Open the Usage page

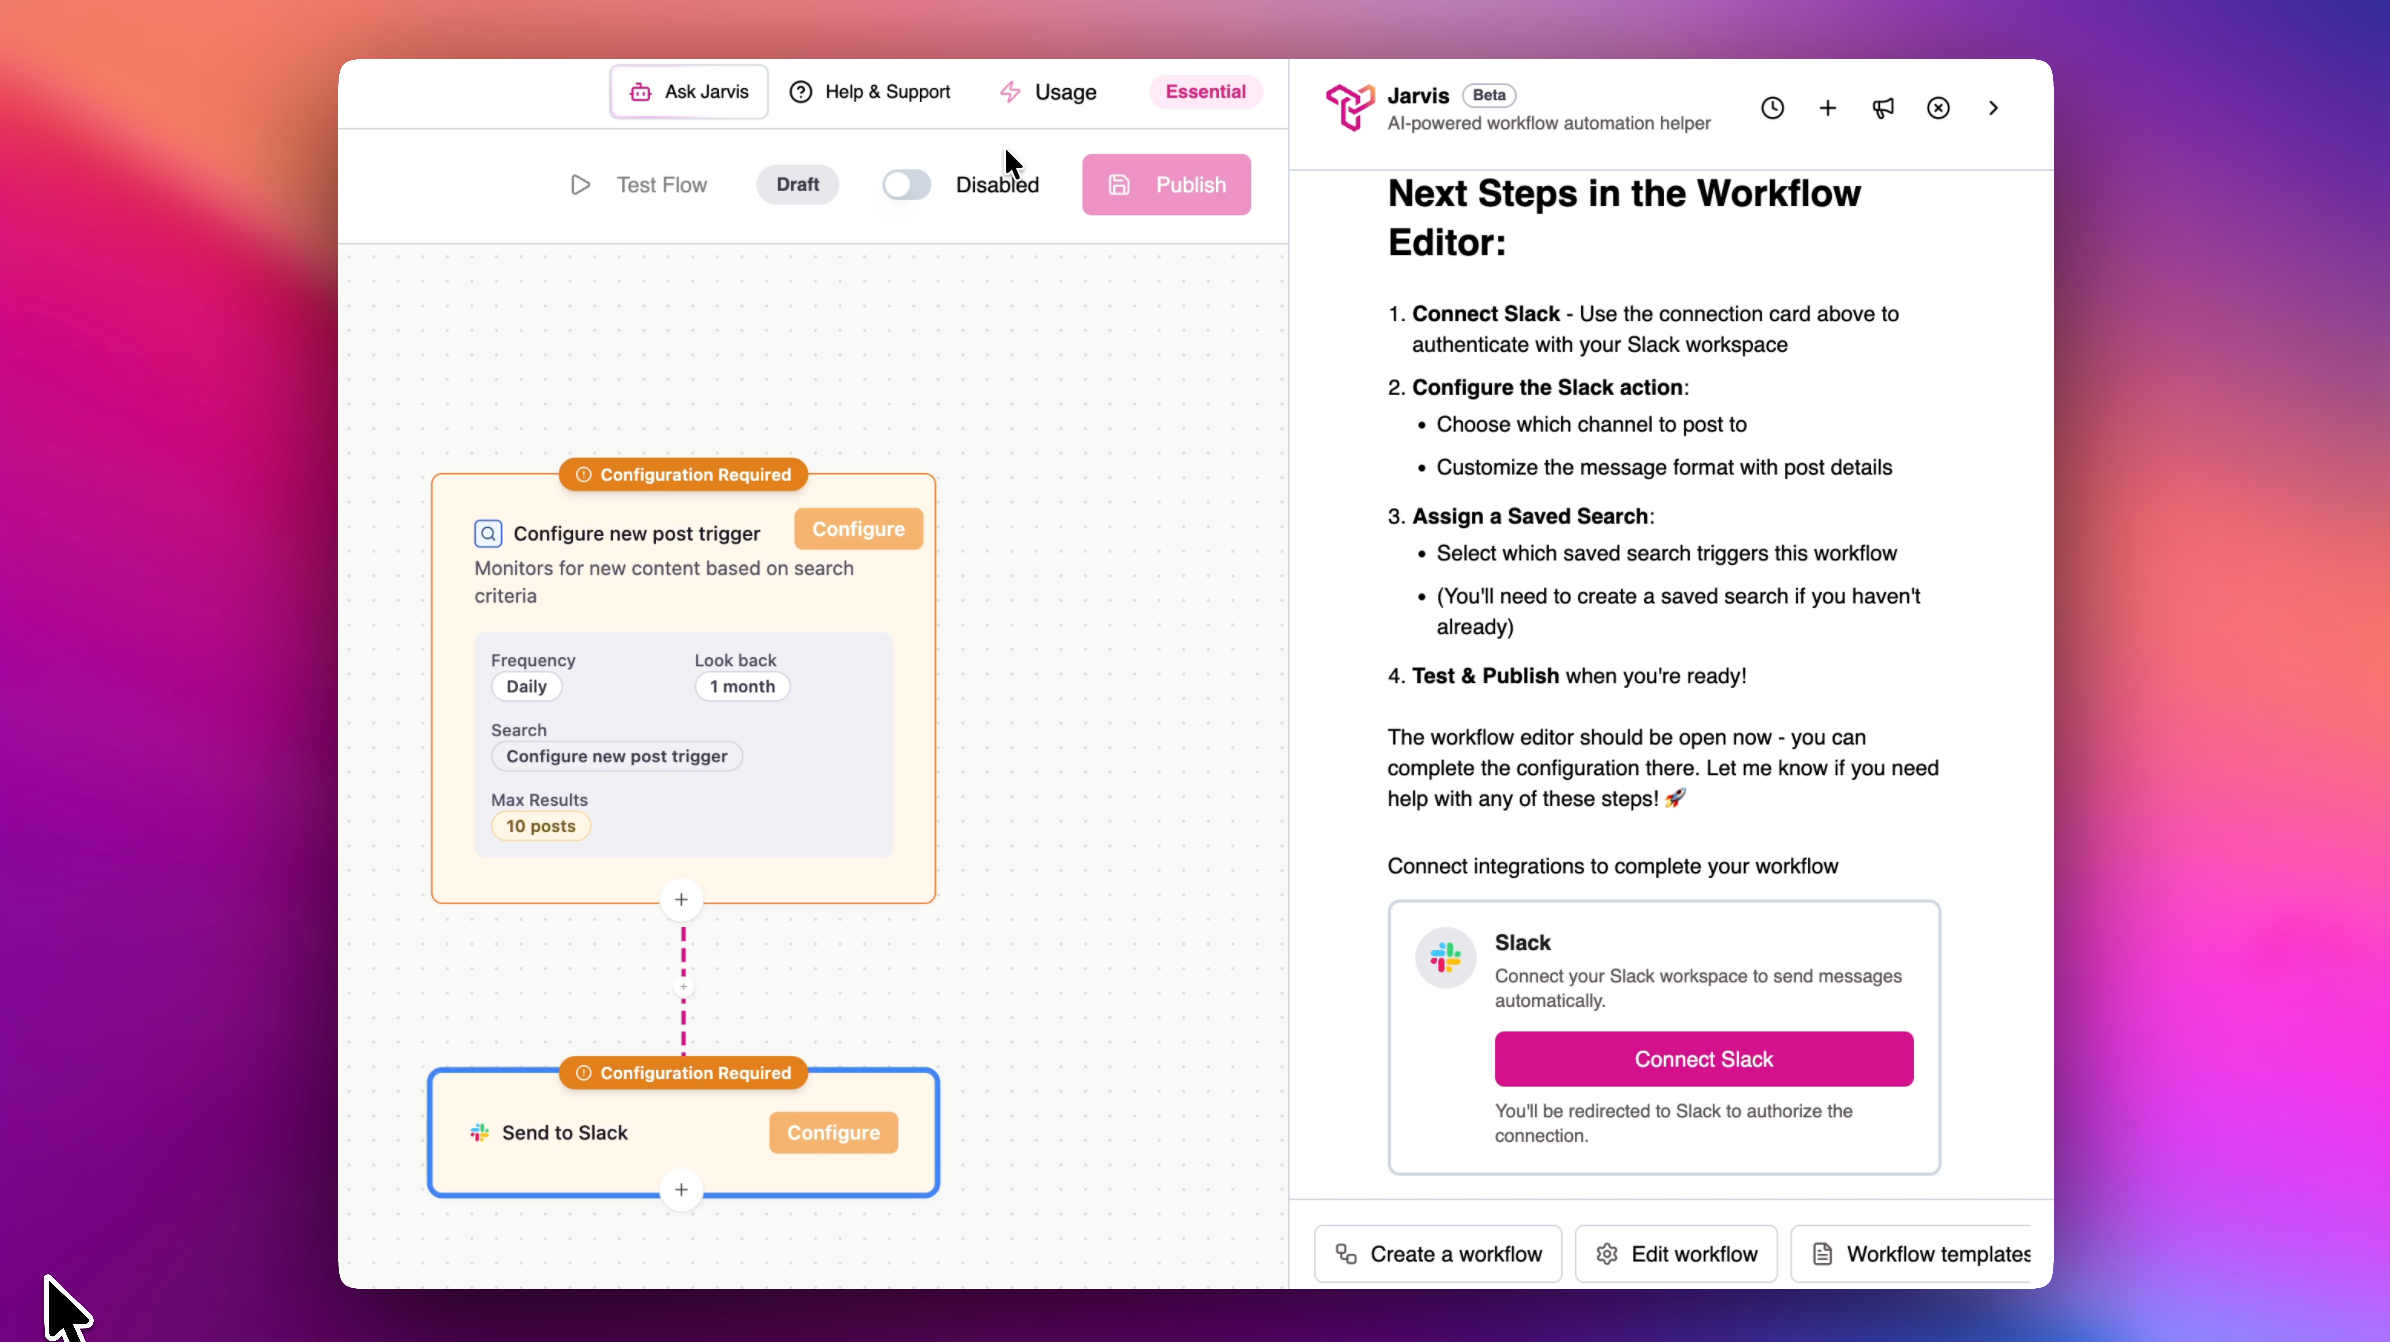click(1048, 92)
